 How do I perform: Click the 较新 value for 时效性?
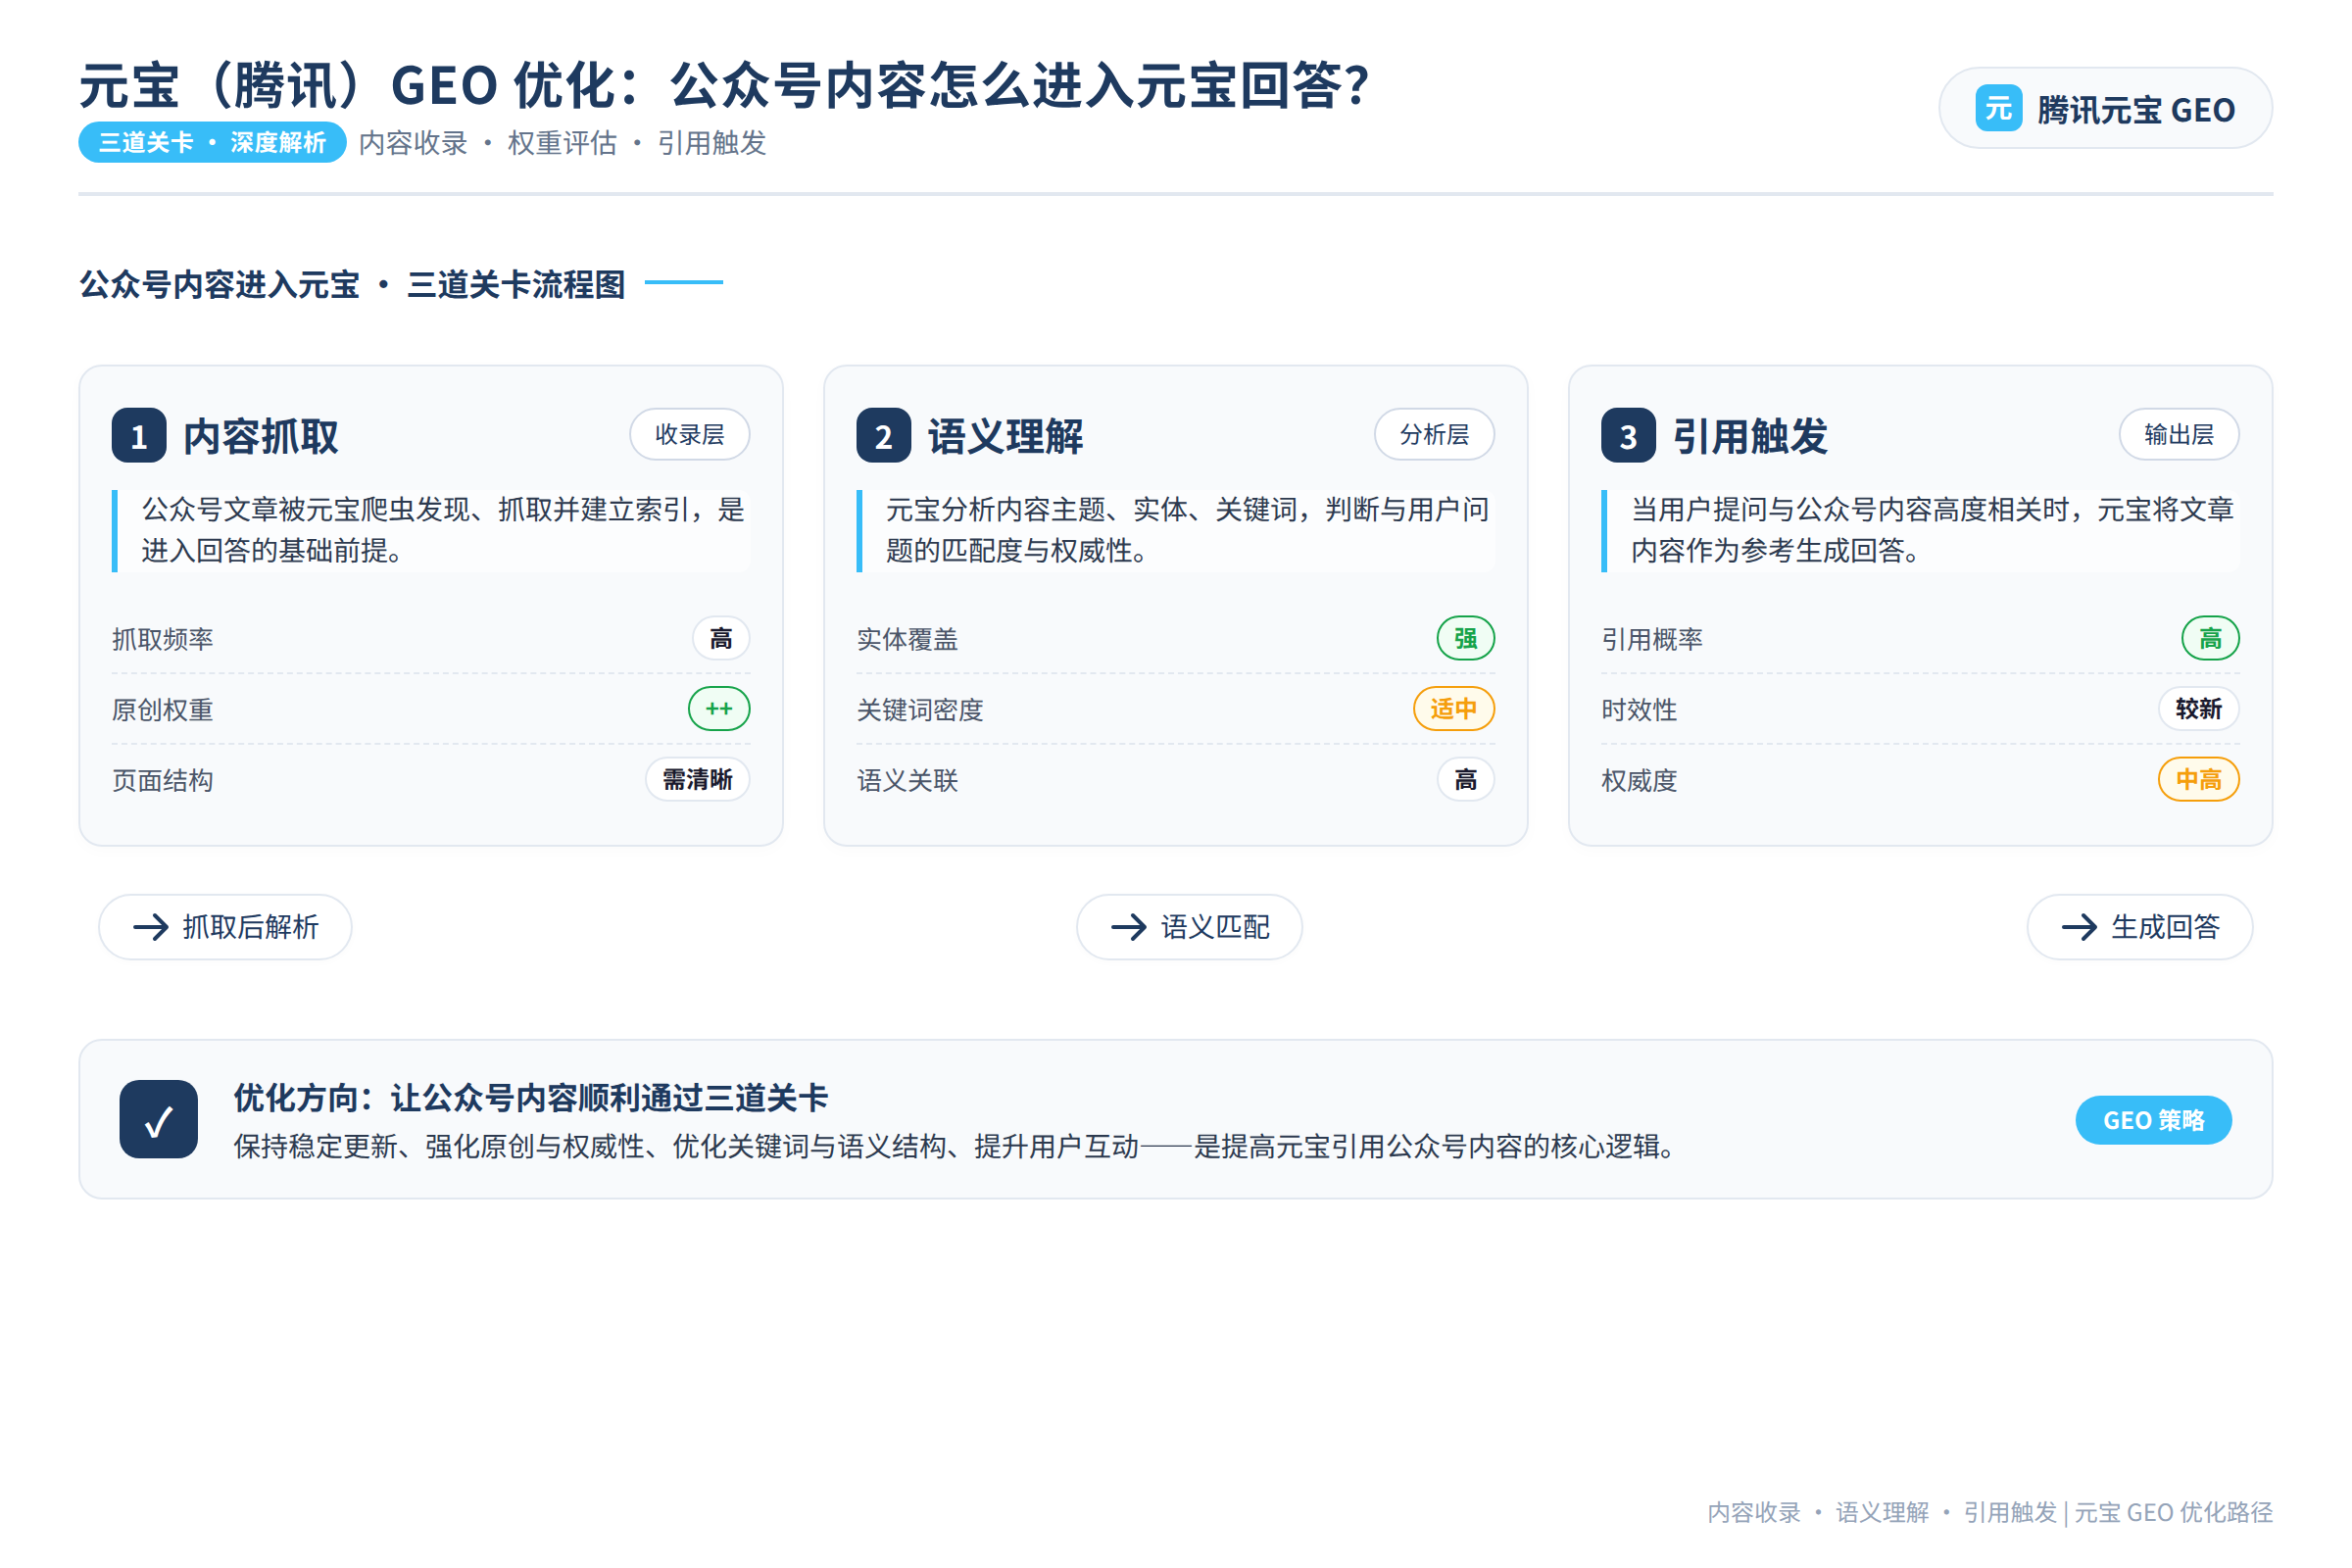[2198, 709]
